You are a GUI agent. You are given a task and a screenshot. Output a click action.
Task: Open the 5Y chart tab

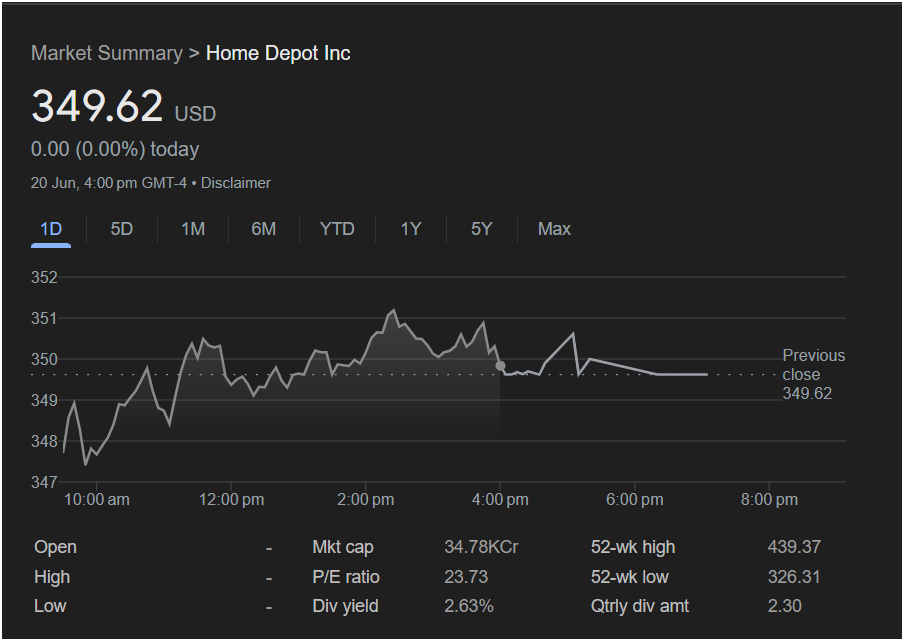pos(481,229)
